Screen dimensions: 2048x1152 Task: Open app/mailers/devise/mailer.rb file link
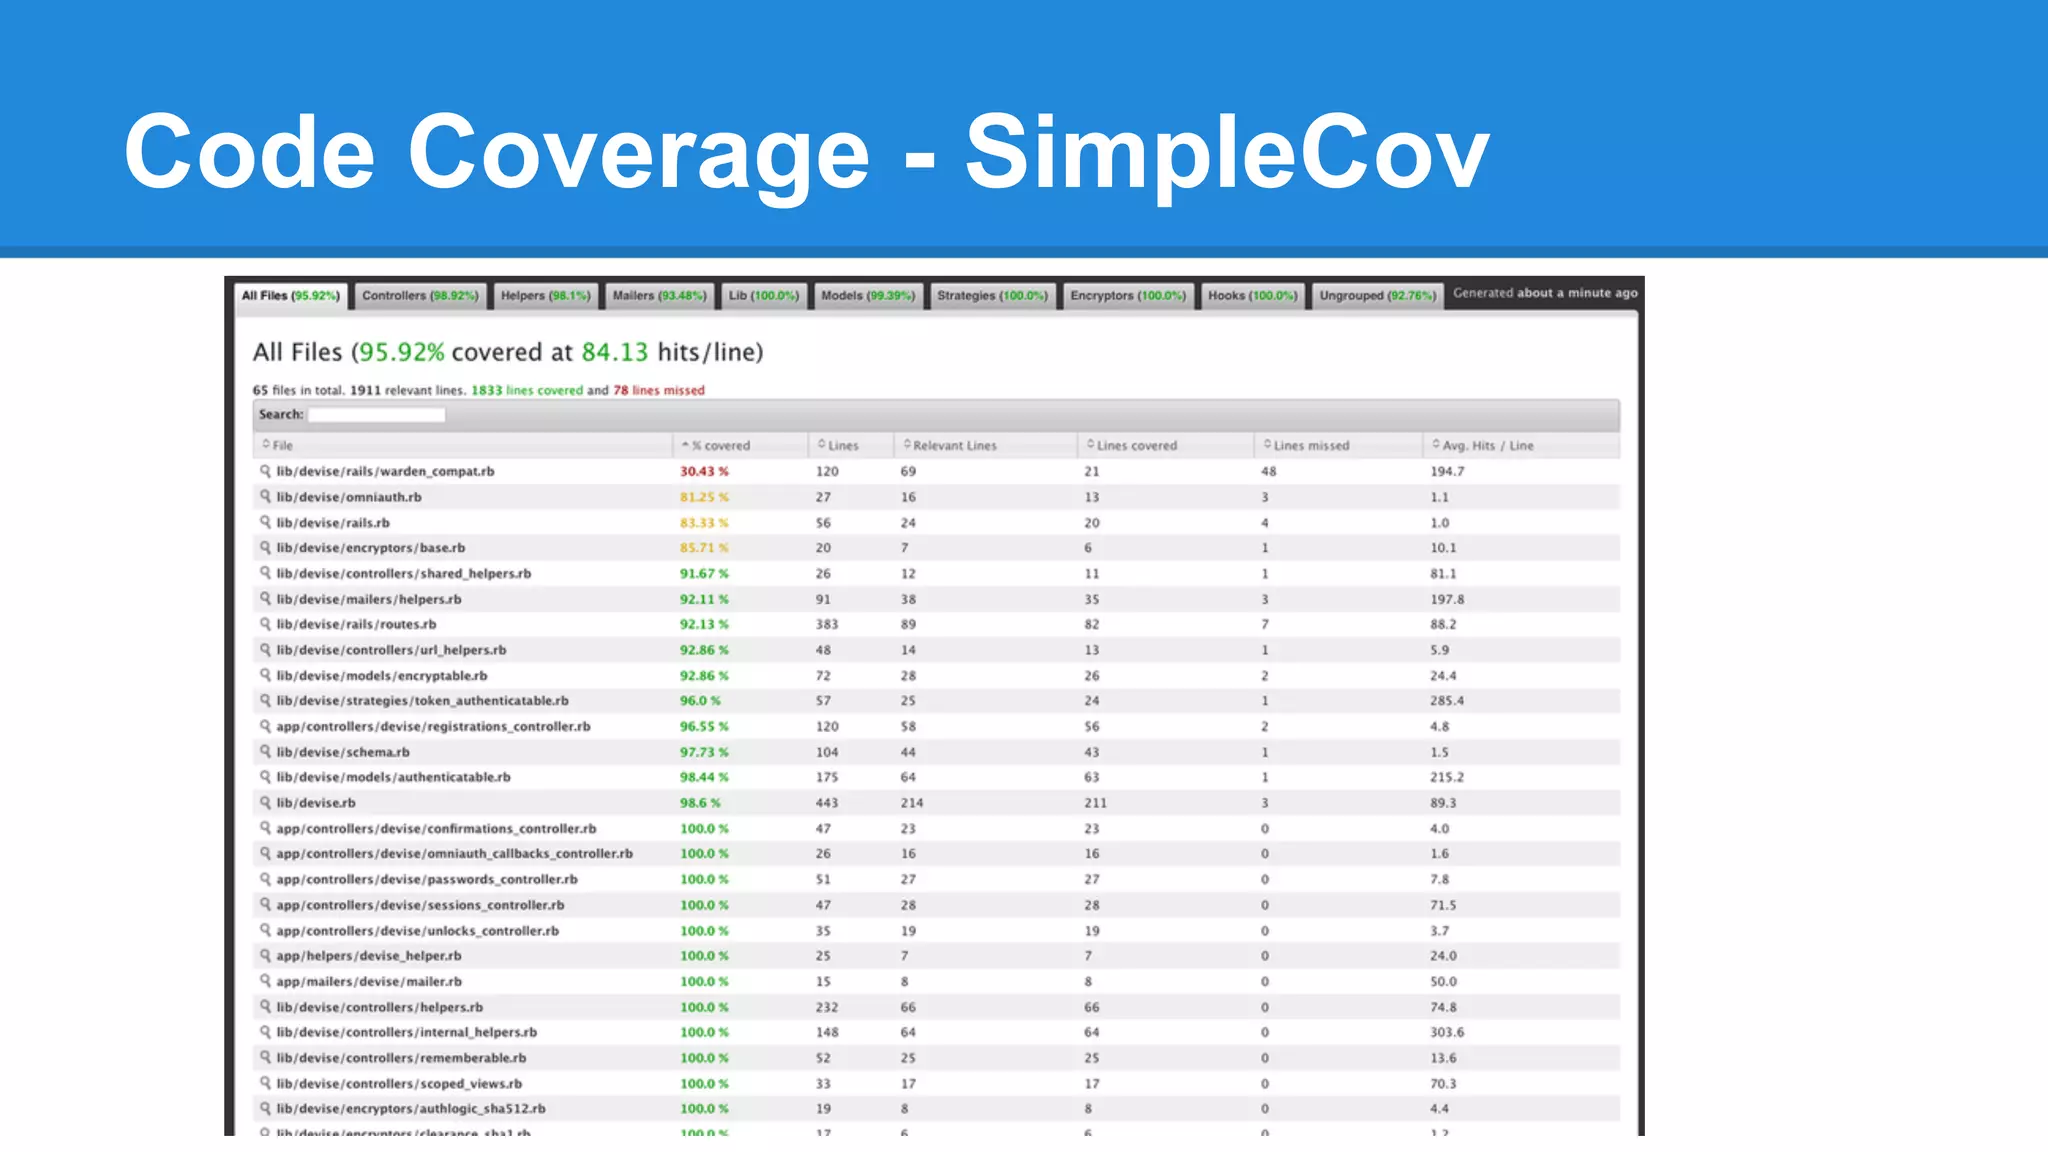tap(369, 982)
